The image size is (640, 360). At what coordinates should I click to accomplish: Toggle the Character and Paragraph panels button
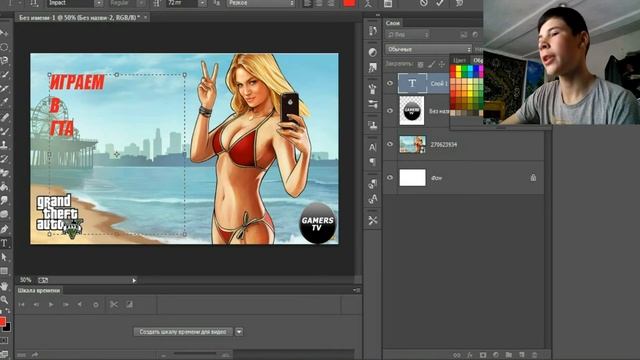point(388,4)
